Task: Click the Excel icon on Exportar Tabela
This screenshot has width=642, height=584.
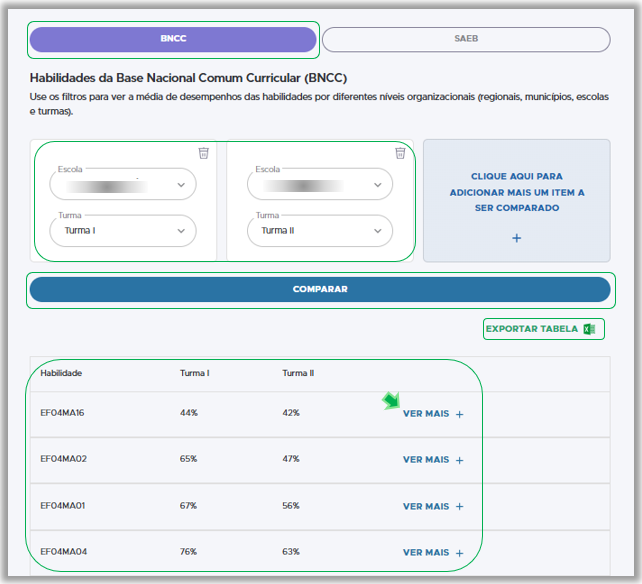Action: click(589, 329)
